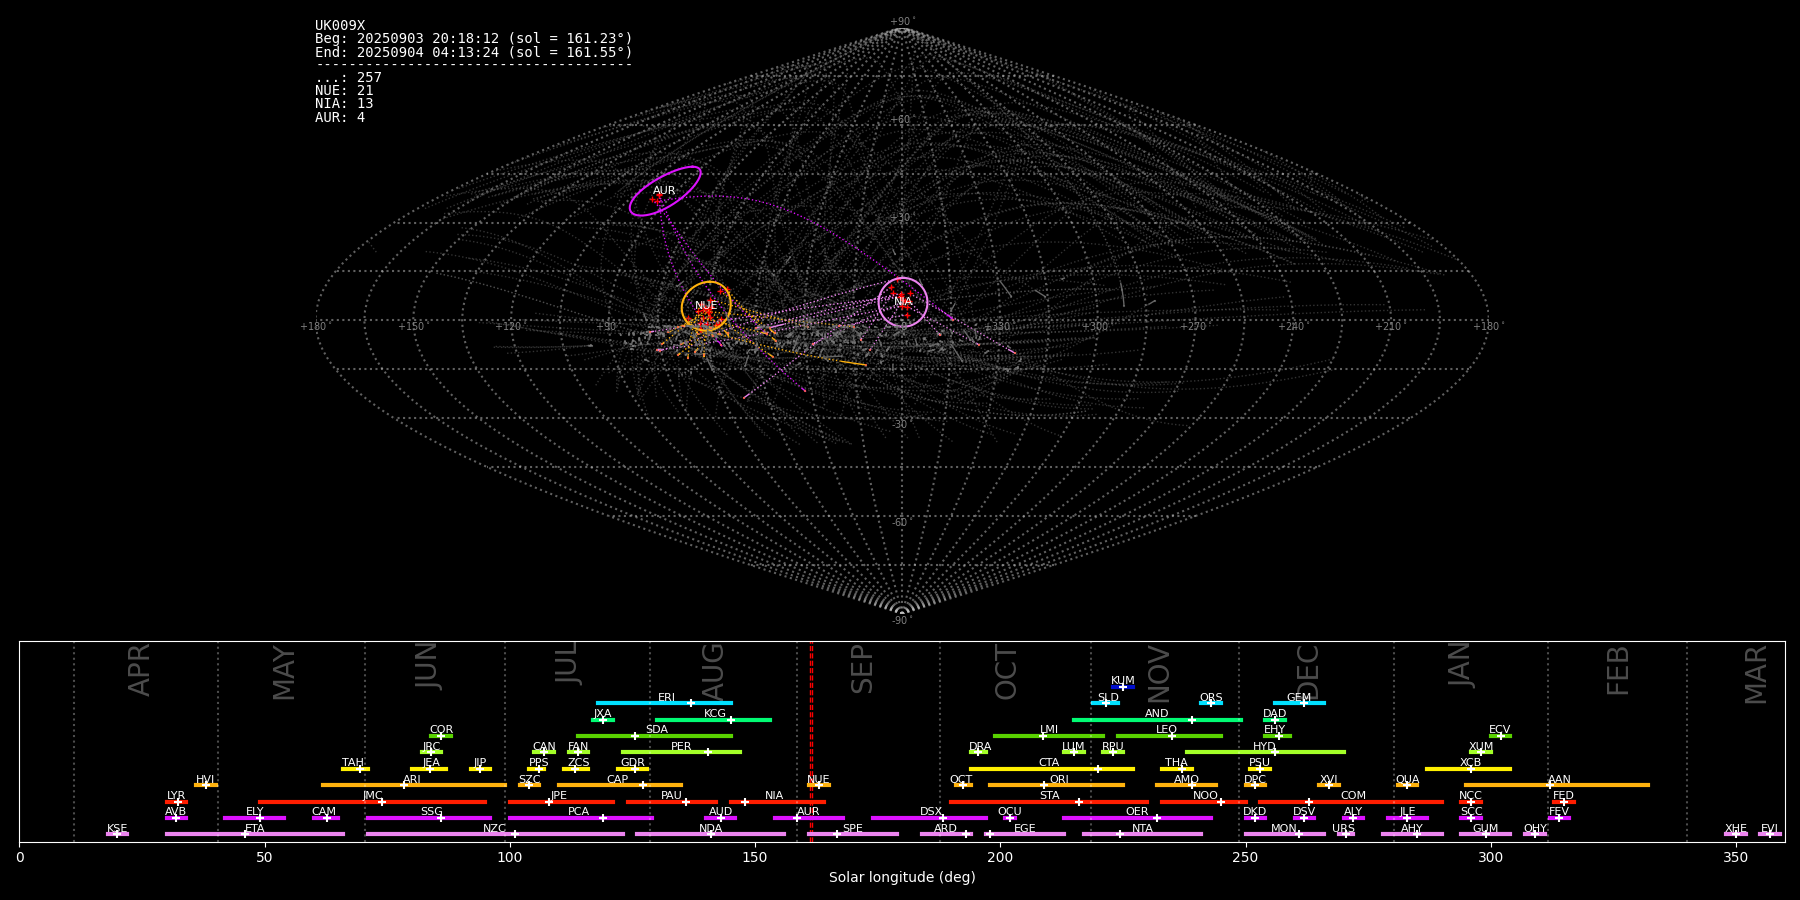Select the KSE bar at timeline start
1800x900 pixels.
click(x=117, y=834)
